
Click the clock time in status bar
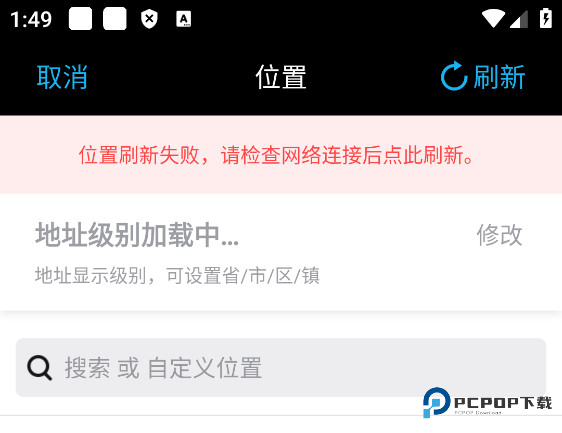click(x=31, y=19)
